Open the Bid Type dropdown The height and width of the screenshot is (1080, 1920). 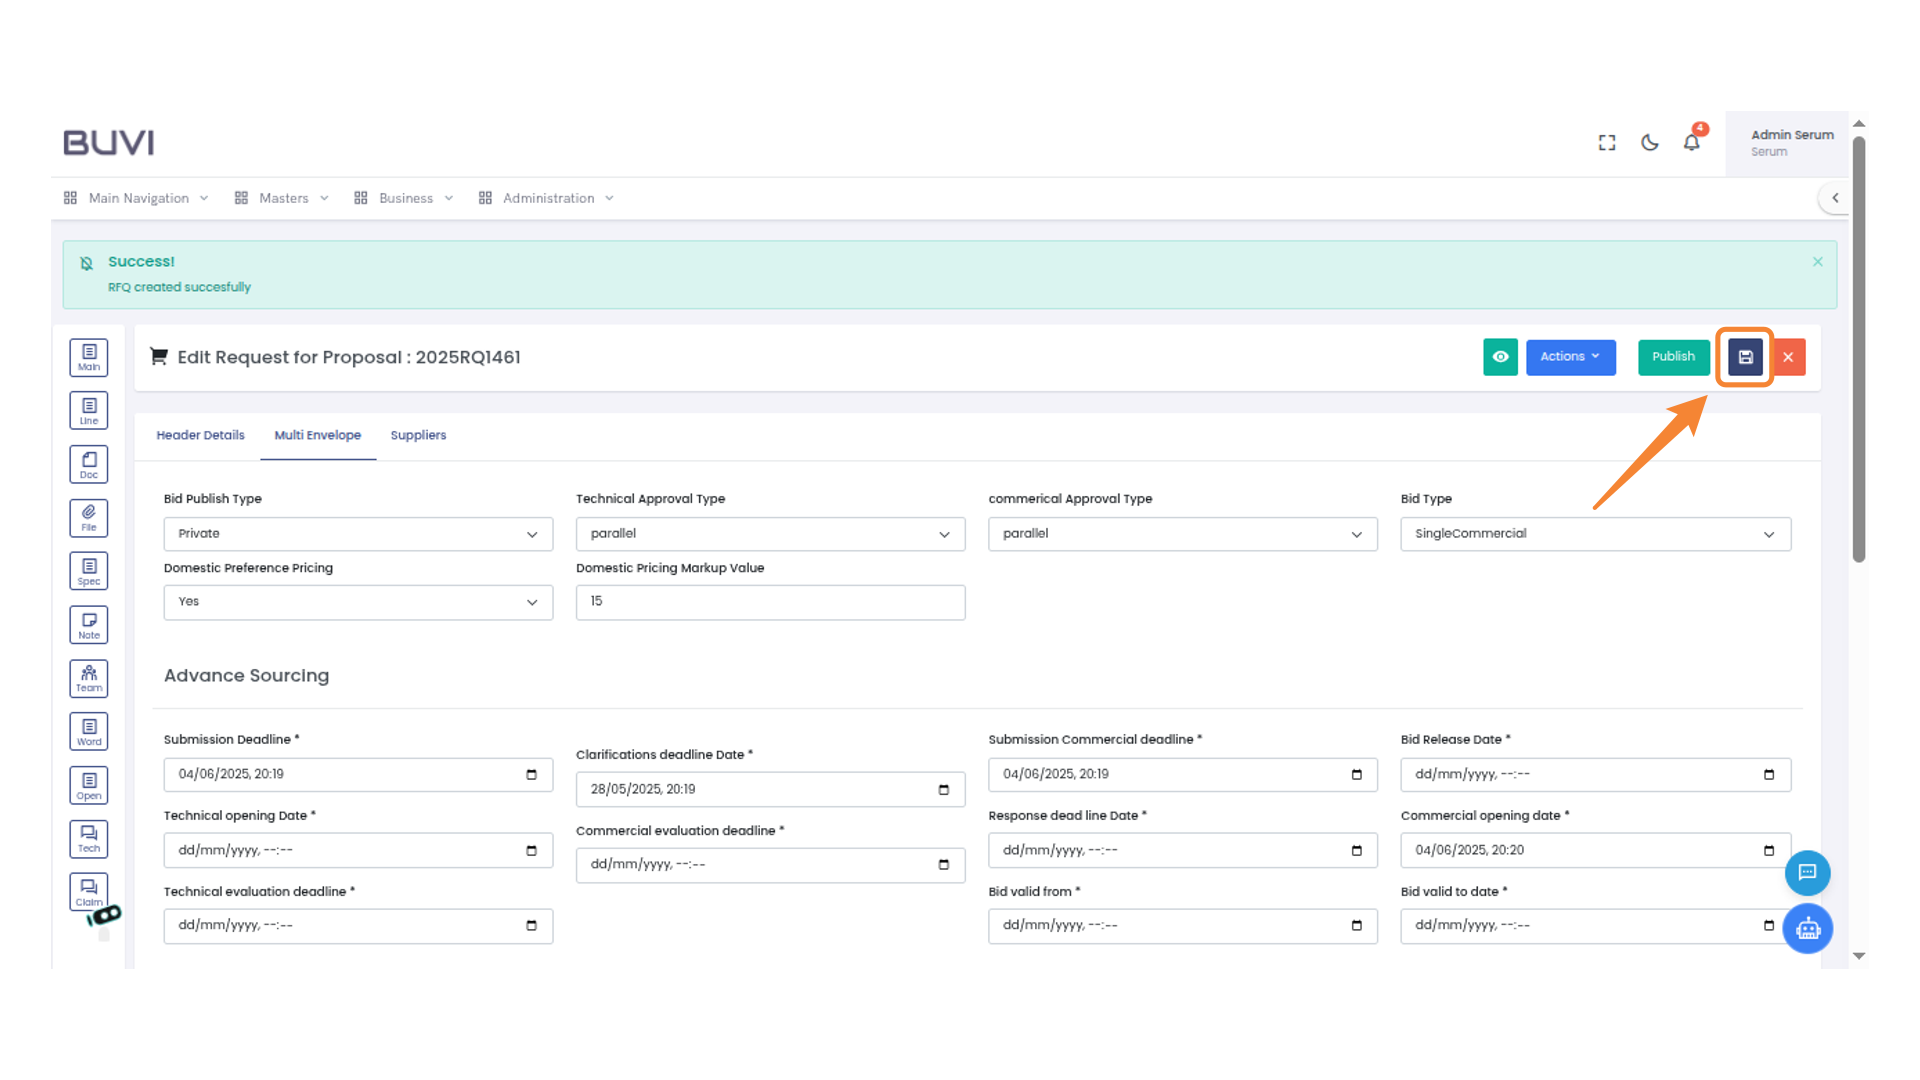click(1595, 534)
